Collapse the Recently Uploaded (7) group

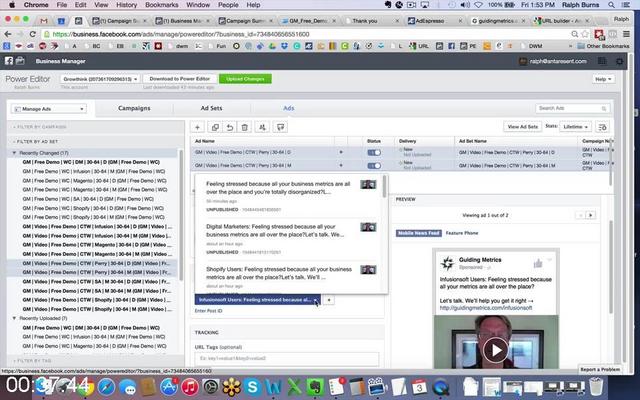[x=14, y=318]
